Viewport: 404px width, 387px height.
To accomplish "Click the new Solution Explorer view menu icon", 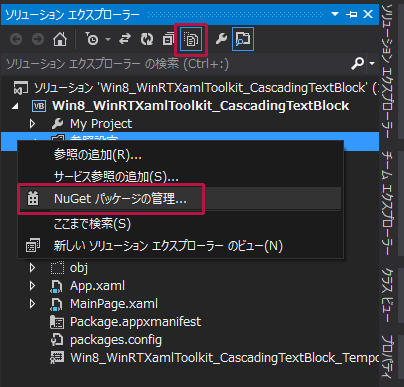I will (x=33, y=246).
